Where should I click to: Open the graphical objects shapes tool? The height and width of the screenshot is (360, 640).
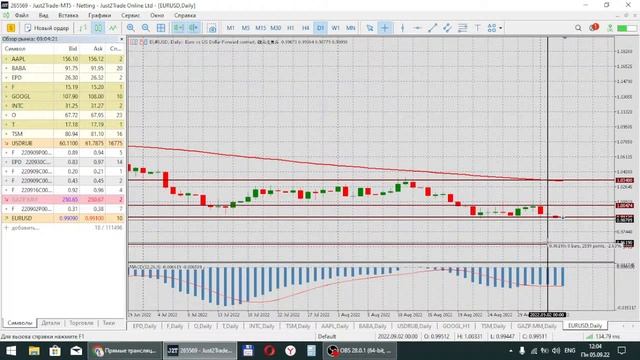[x=492, y=28]
